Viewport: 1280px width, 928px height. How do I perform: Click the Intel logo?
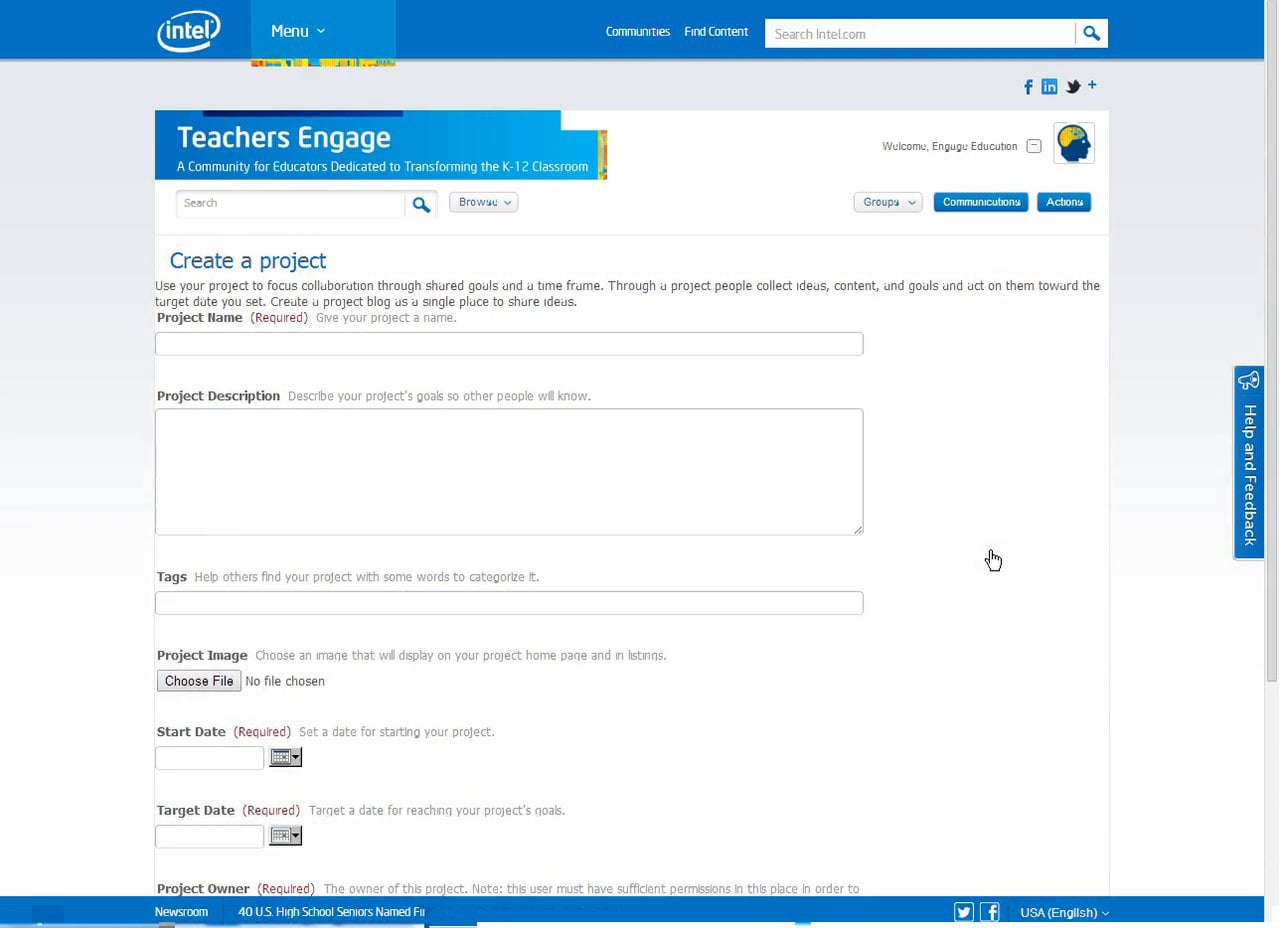[188, 31]
